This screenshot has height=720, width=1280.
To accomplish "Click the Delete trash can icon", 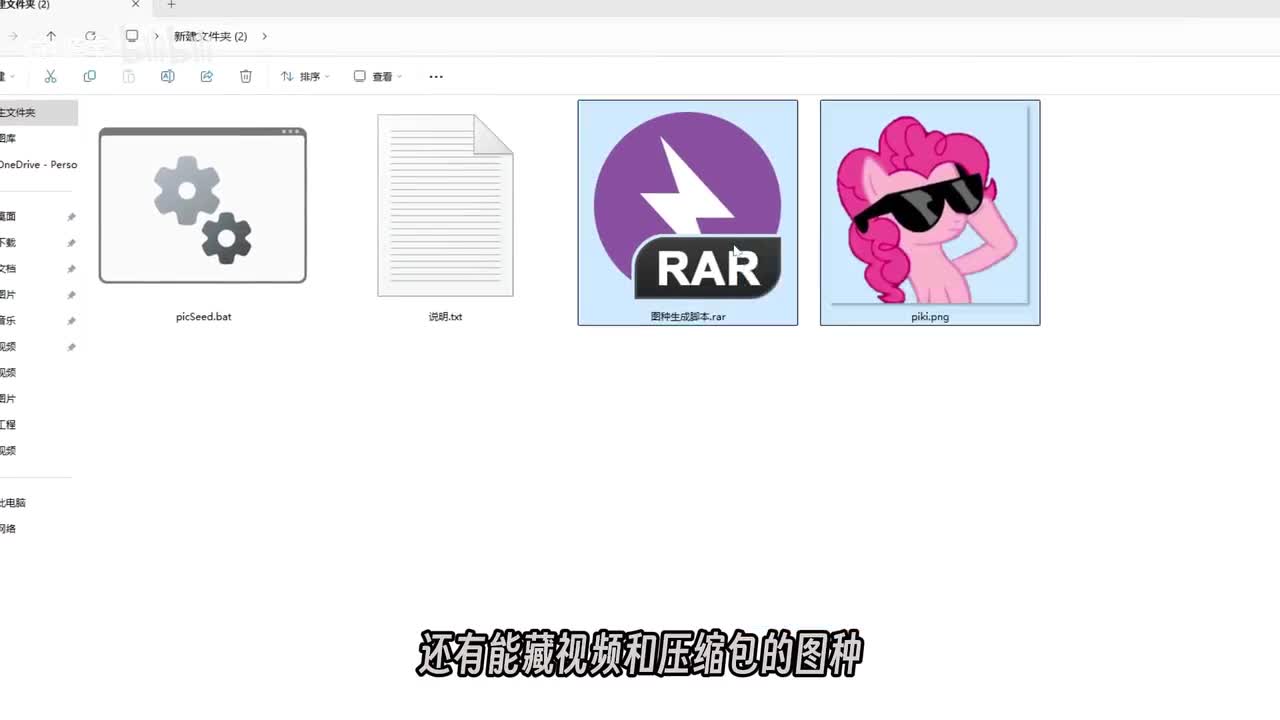I will (246, 76).
